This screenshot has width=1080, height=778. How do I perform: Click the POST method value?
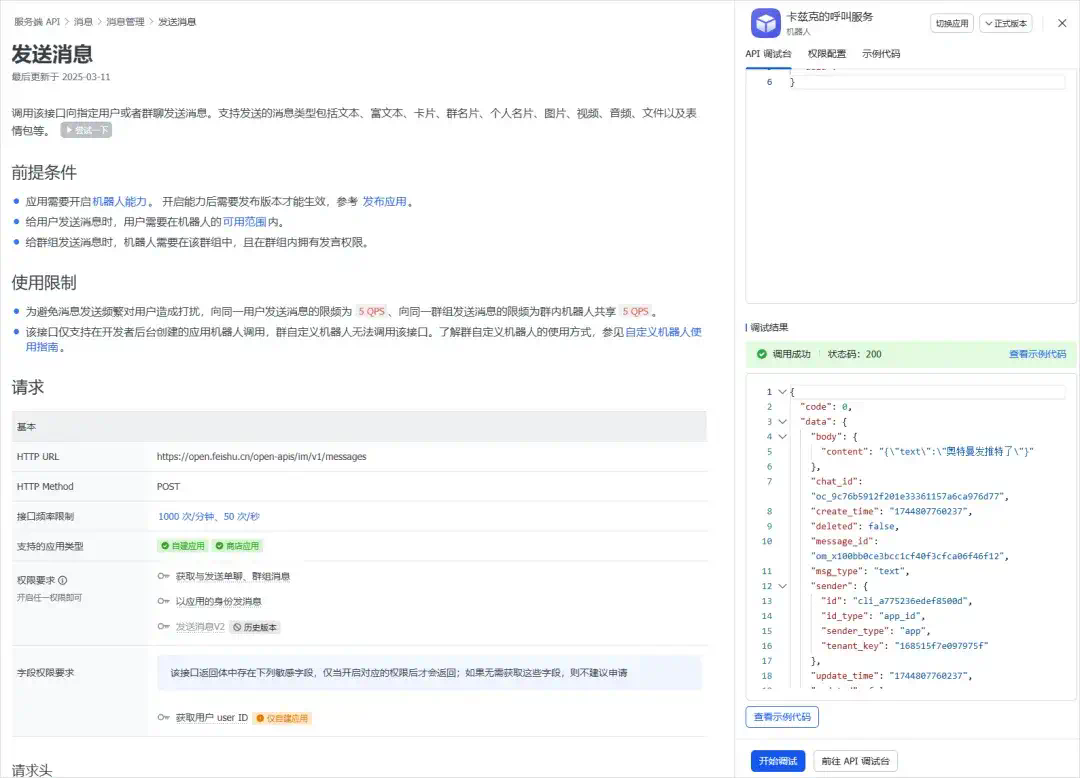point(168,487)
